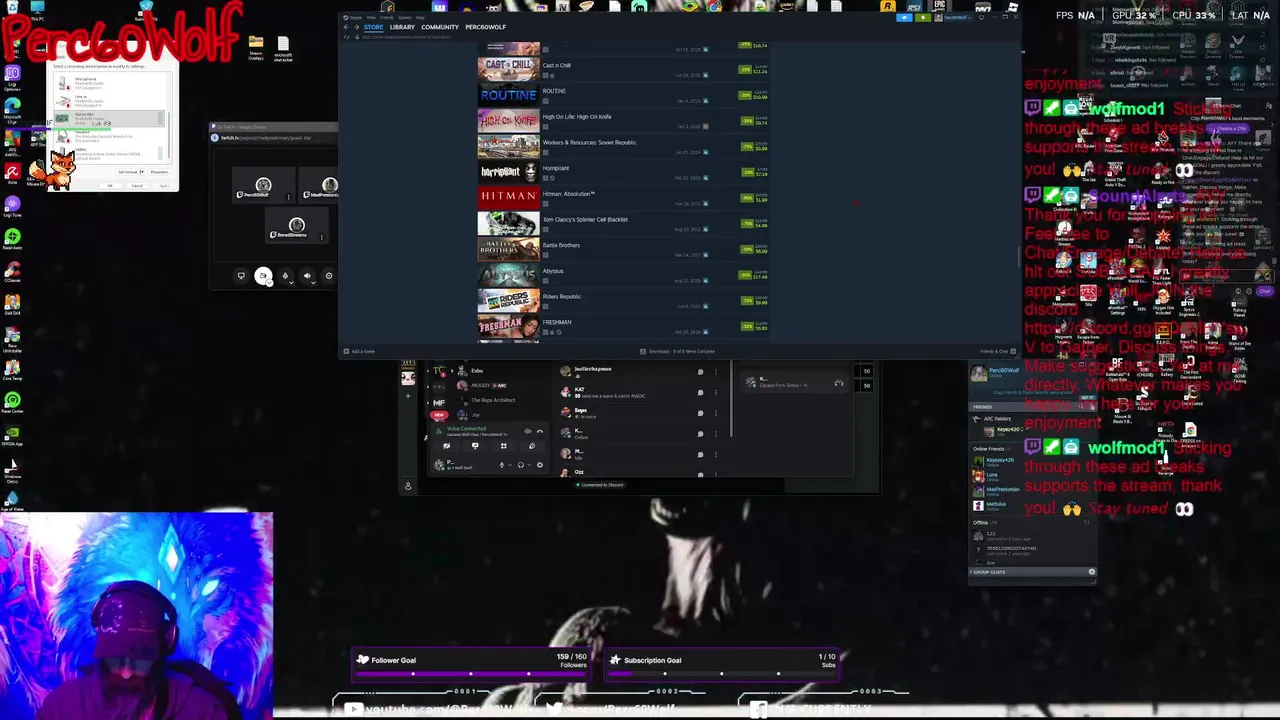Open the Steam LIBRARY tab
The image size is (1280, 720).
(x=402, y=27)
